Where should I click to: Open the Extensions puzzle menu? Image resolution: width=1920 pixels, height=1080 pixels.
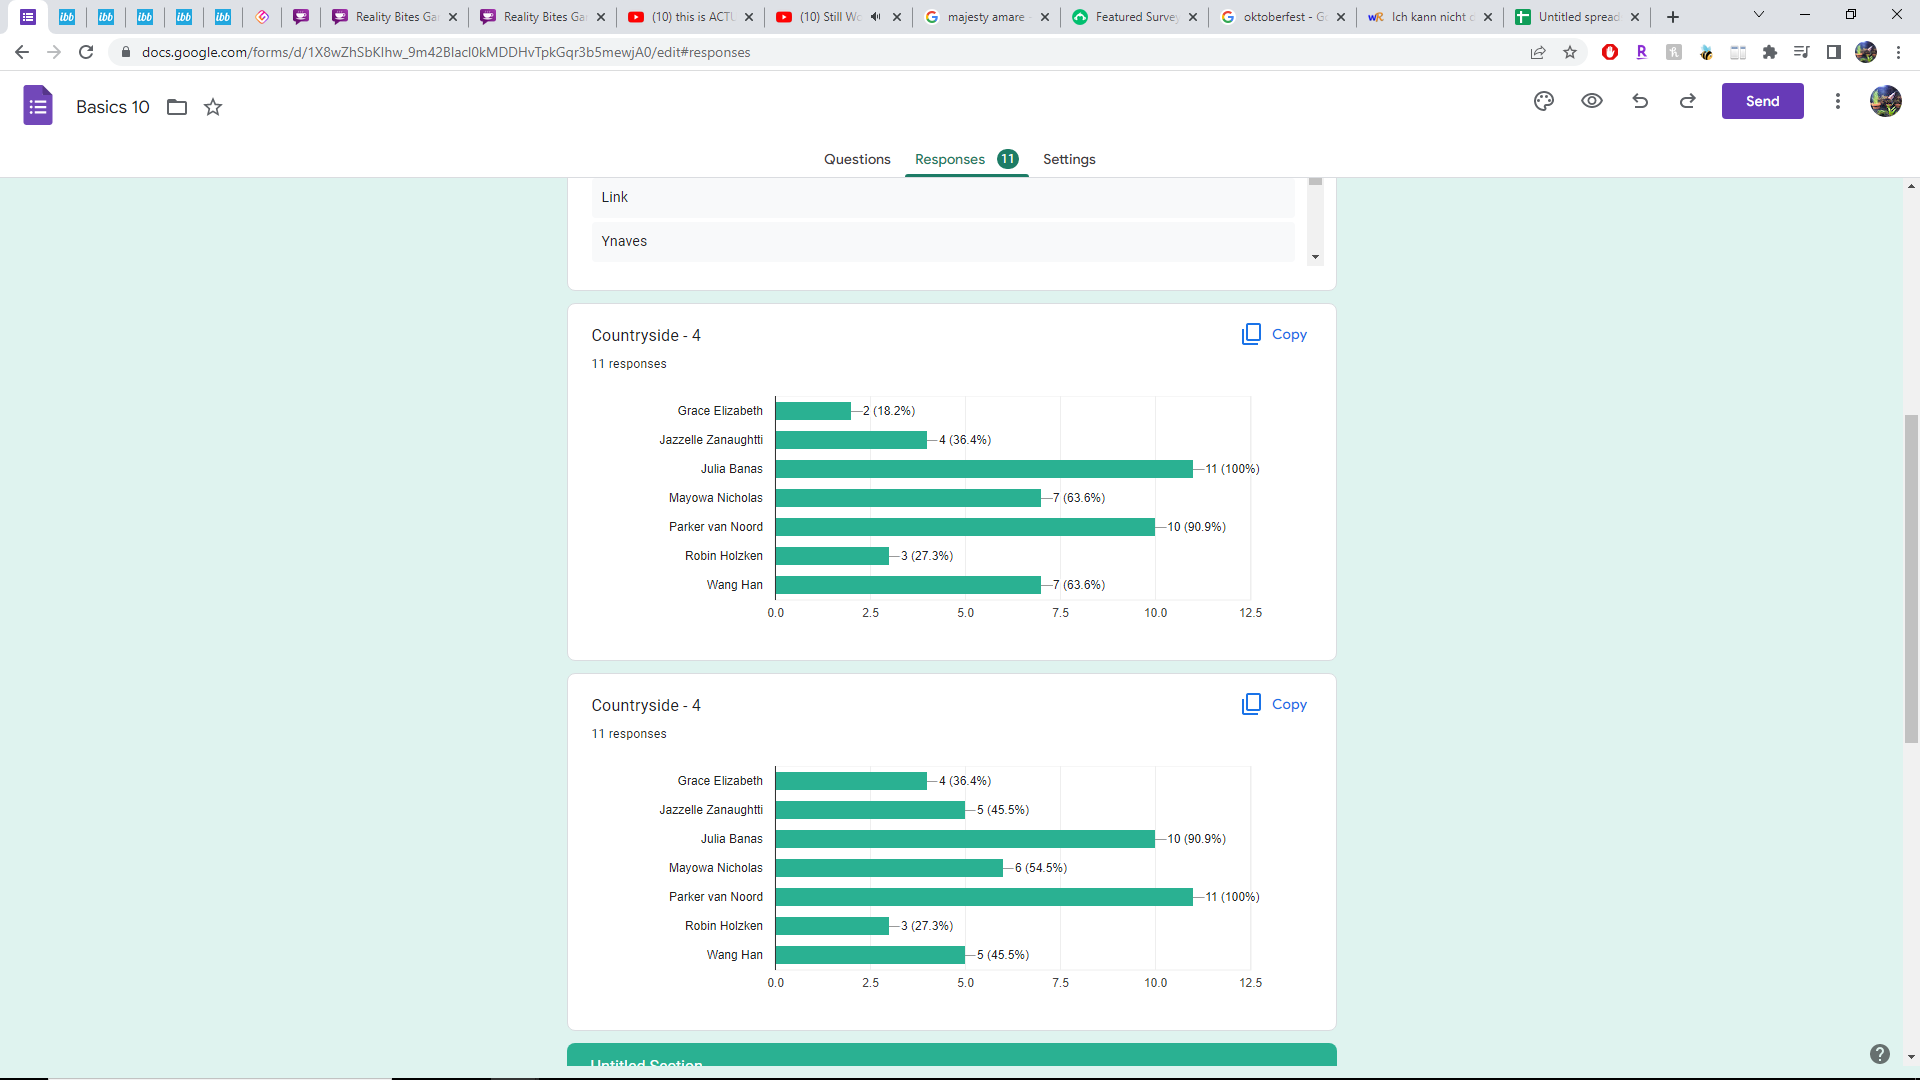coord(1770,52)
